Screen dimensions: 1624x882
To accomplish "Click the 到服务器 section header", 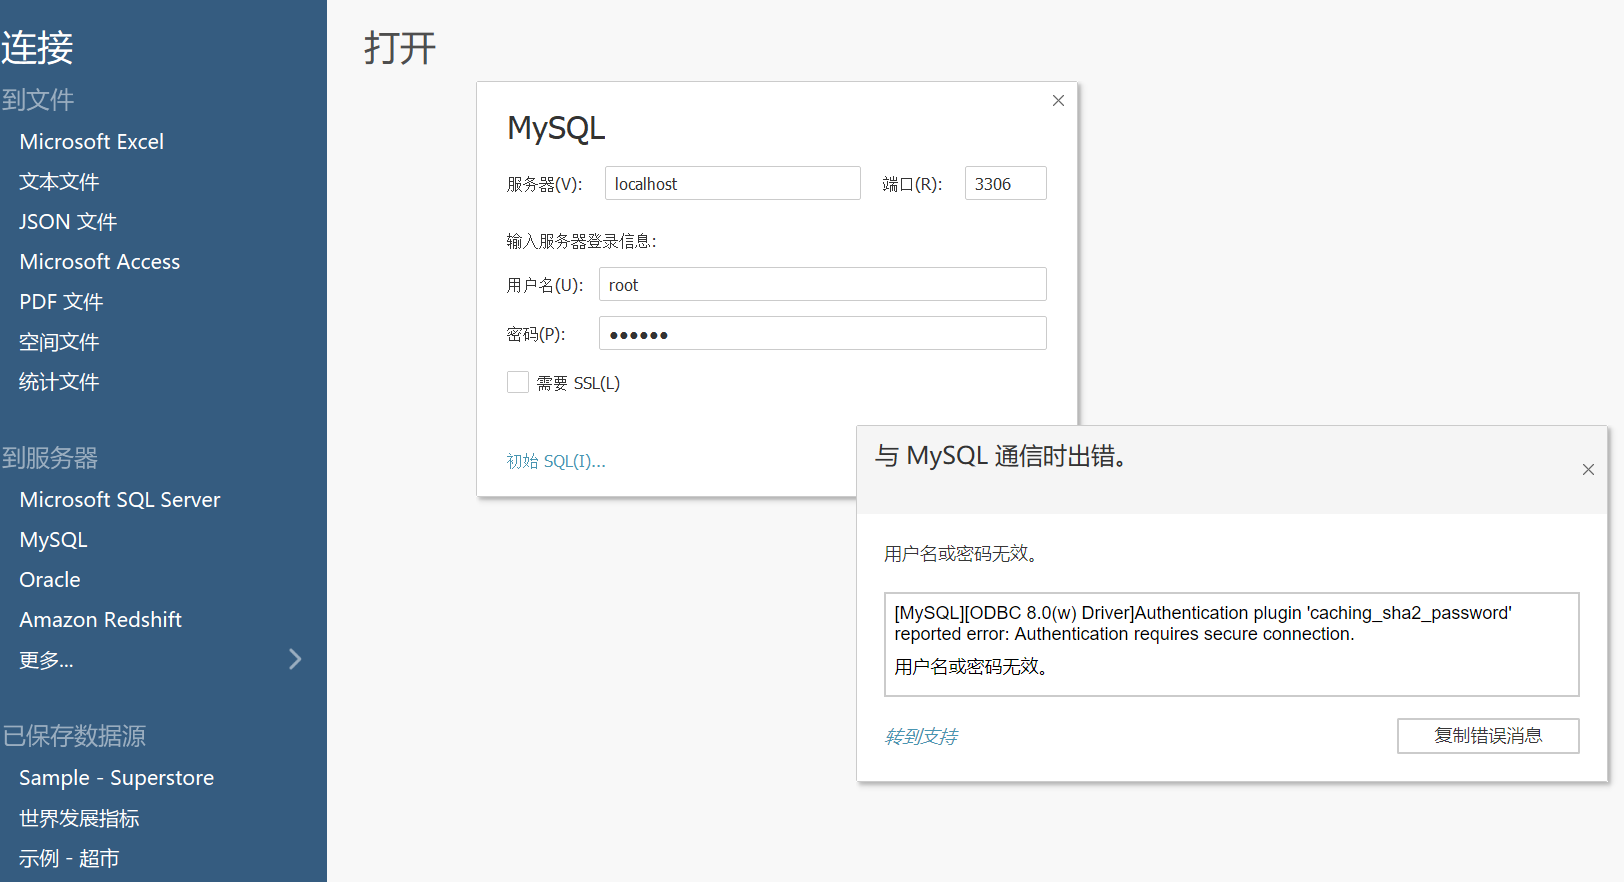I will tap(50, 458).
